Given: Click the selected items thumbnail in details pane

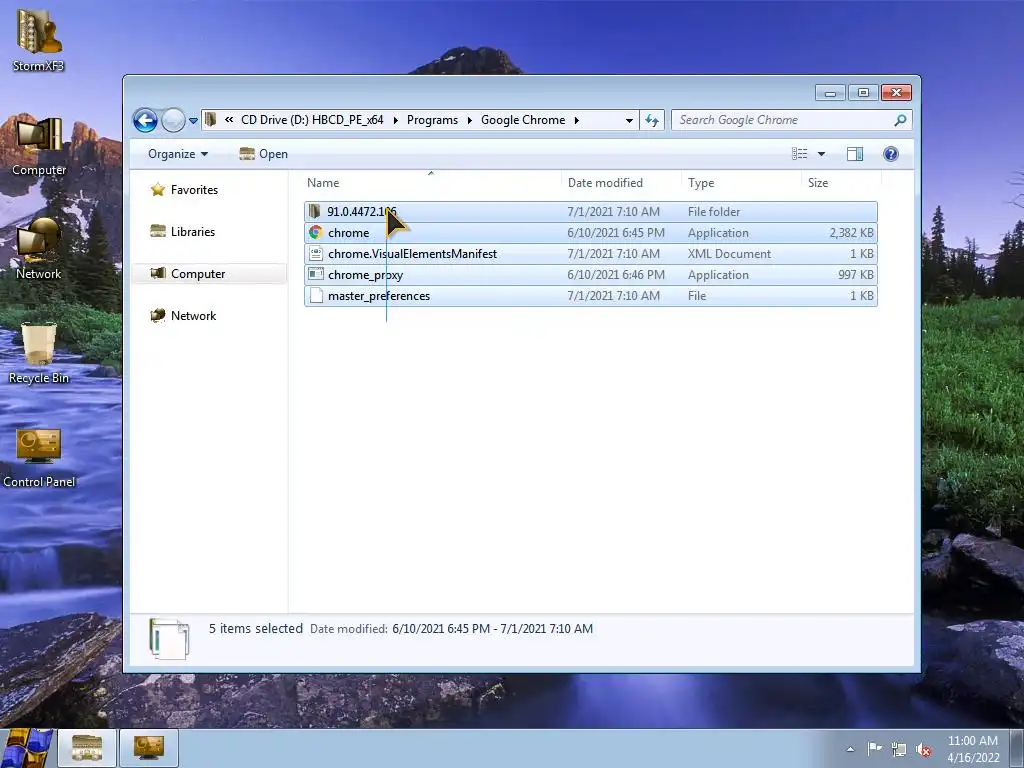Looking at the screenshot, I should [169, 639].
